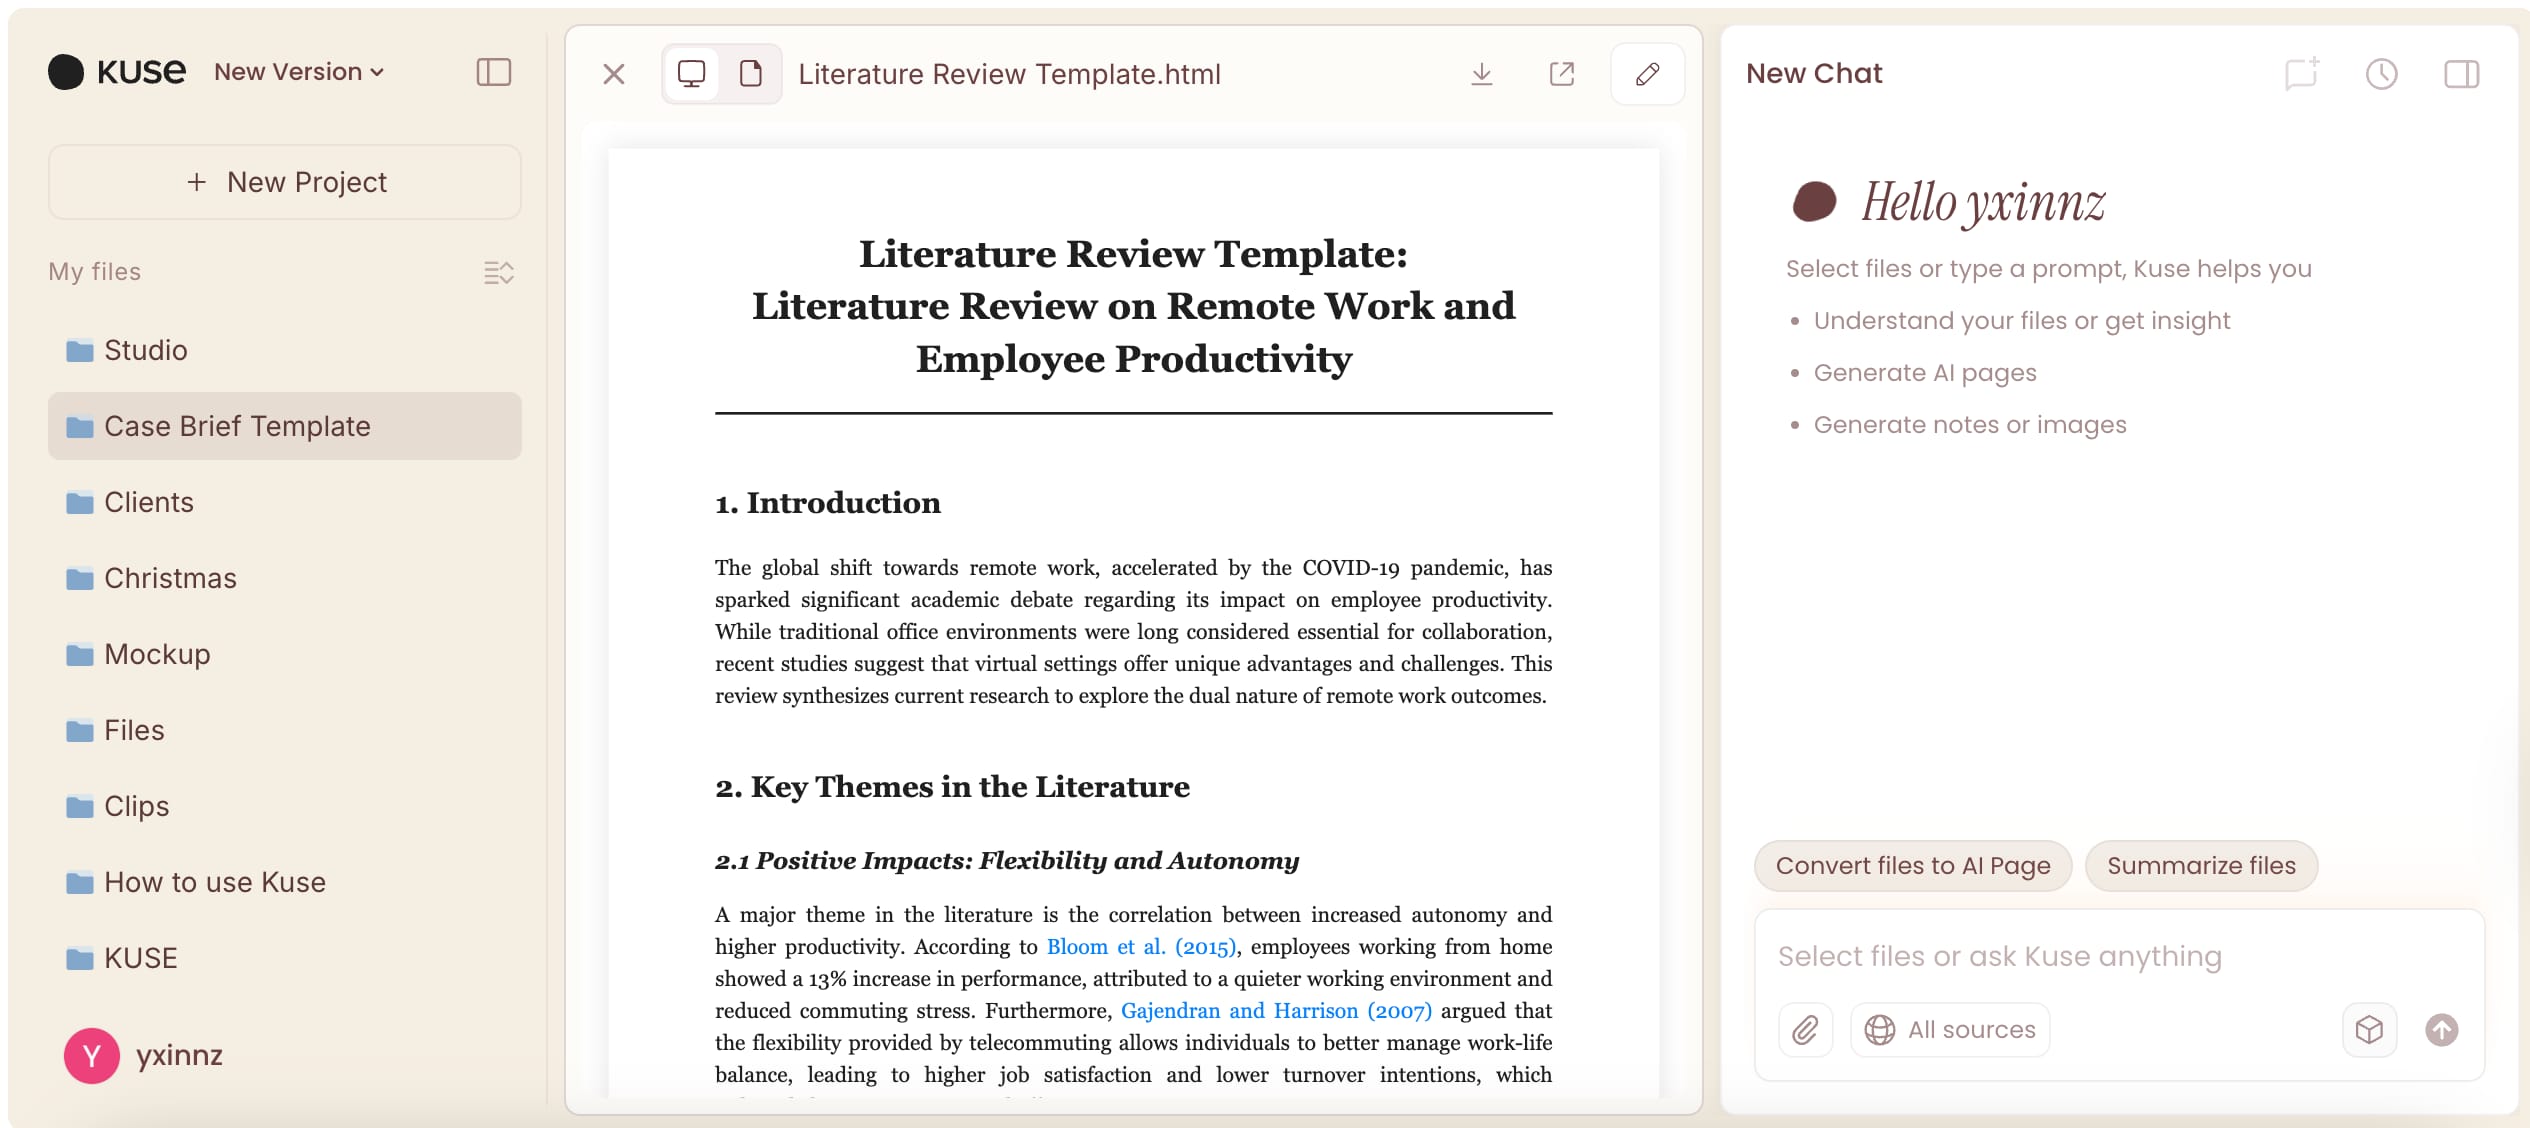Open the New Version dropdown
Screen dimensions: 2530x1128
click(299, 72)
